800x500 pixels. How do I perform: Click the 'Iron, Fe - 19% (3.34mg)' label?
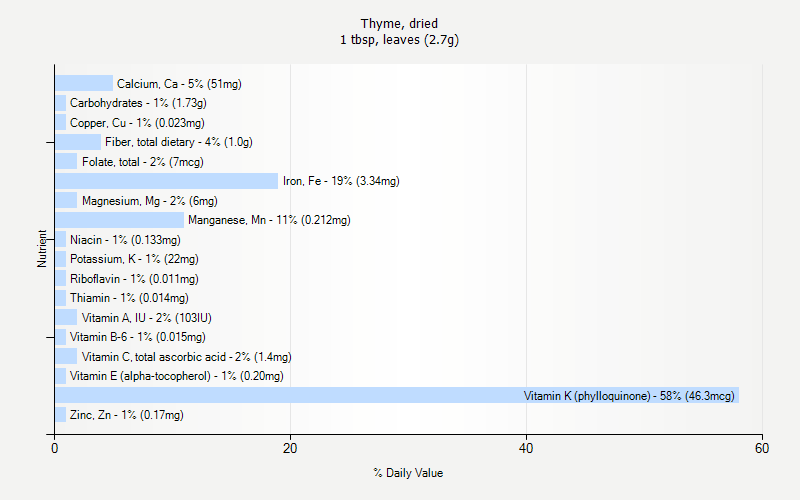341,181
